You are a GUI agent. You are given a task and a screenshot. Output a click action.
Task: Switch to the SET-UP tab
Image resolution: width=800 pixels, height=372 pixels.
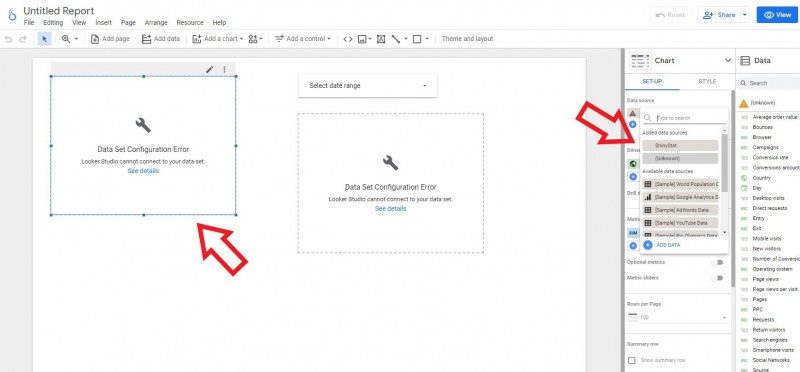[x=652, y=82]
